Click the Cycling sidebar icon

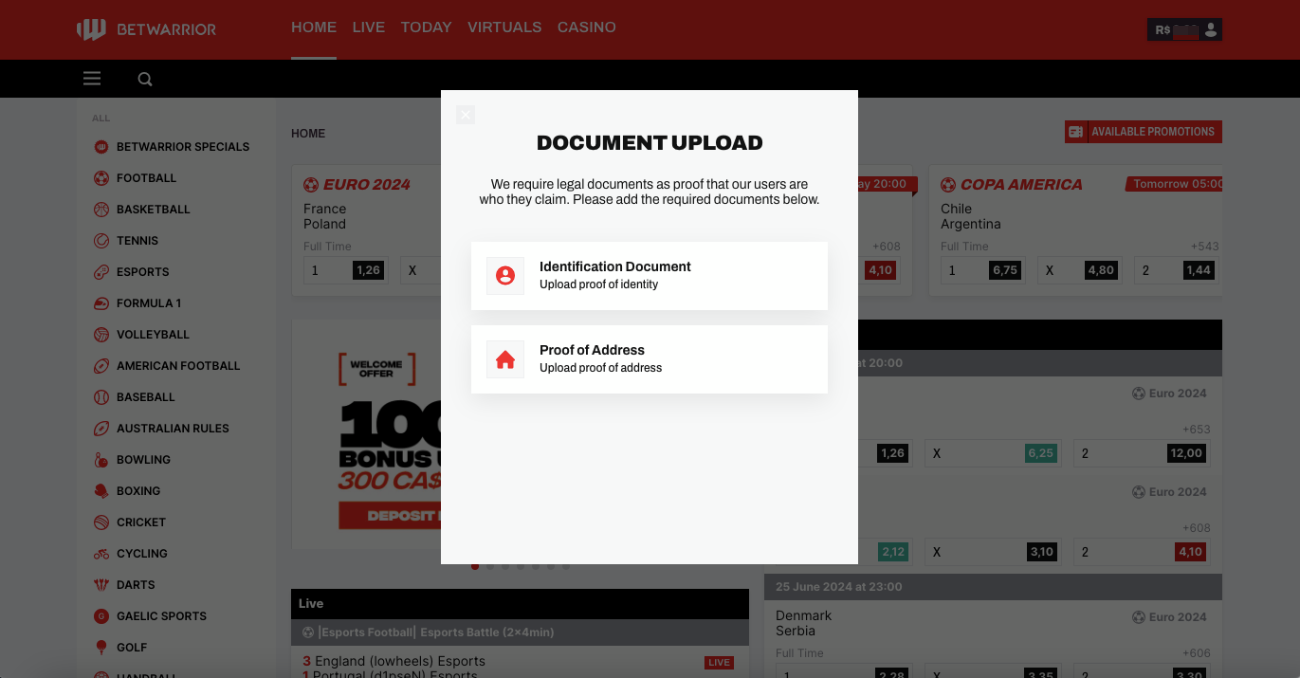coord(101,554)
